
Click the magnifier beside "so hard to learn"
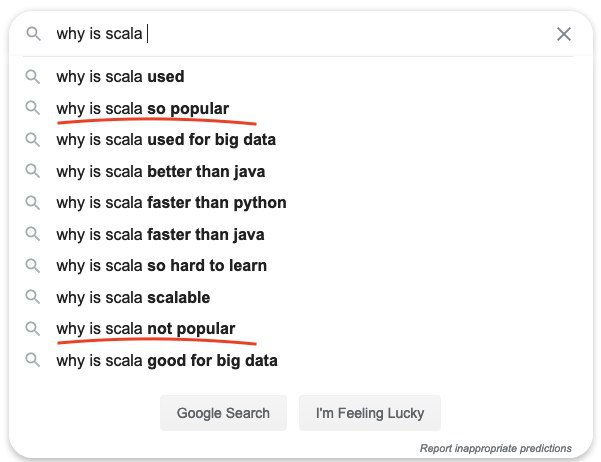33,265
